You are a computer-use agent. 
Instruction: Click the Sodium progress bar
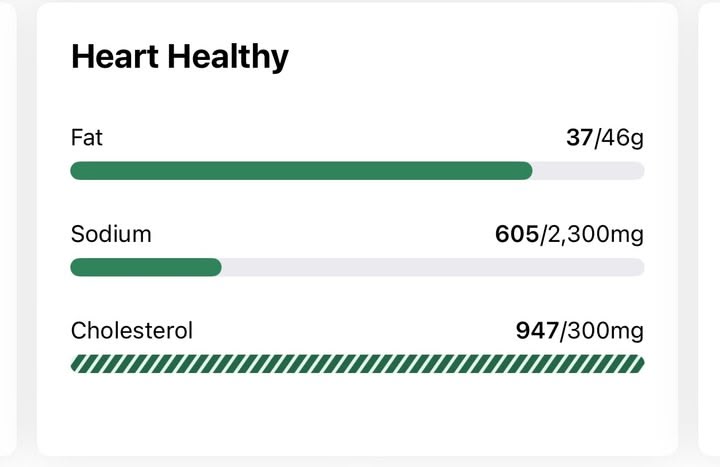click(357, 267)
